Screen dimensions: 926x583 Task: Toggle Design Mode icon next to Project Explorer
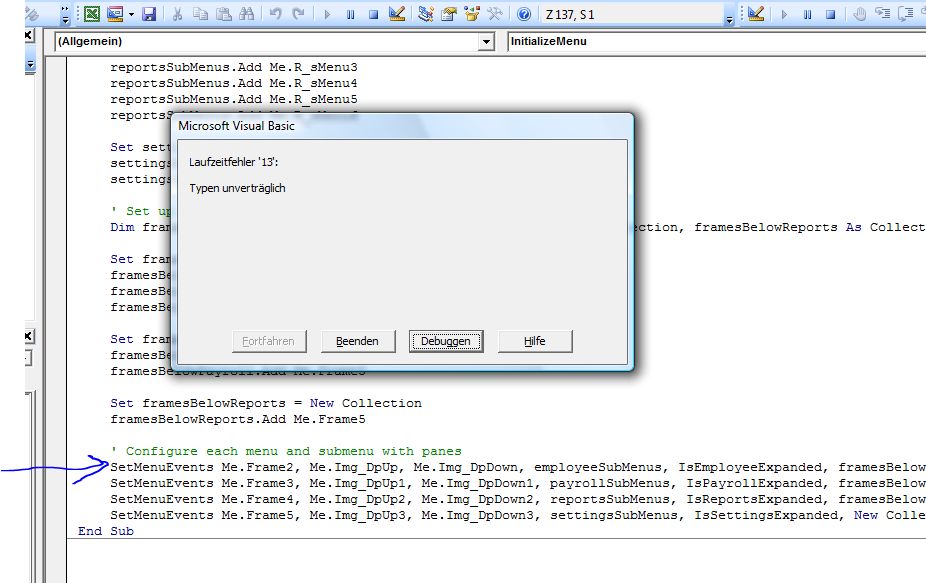coord(397,14)
